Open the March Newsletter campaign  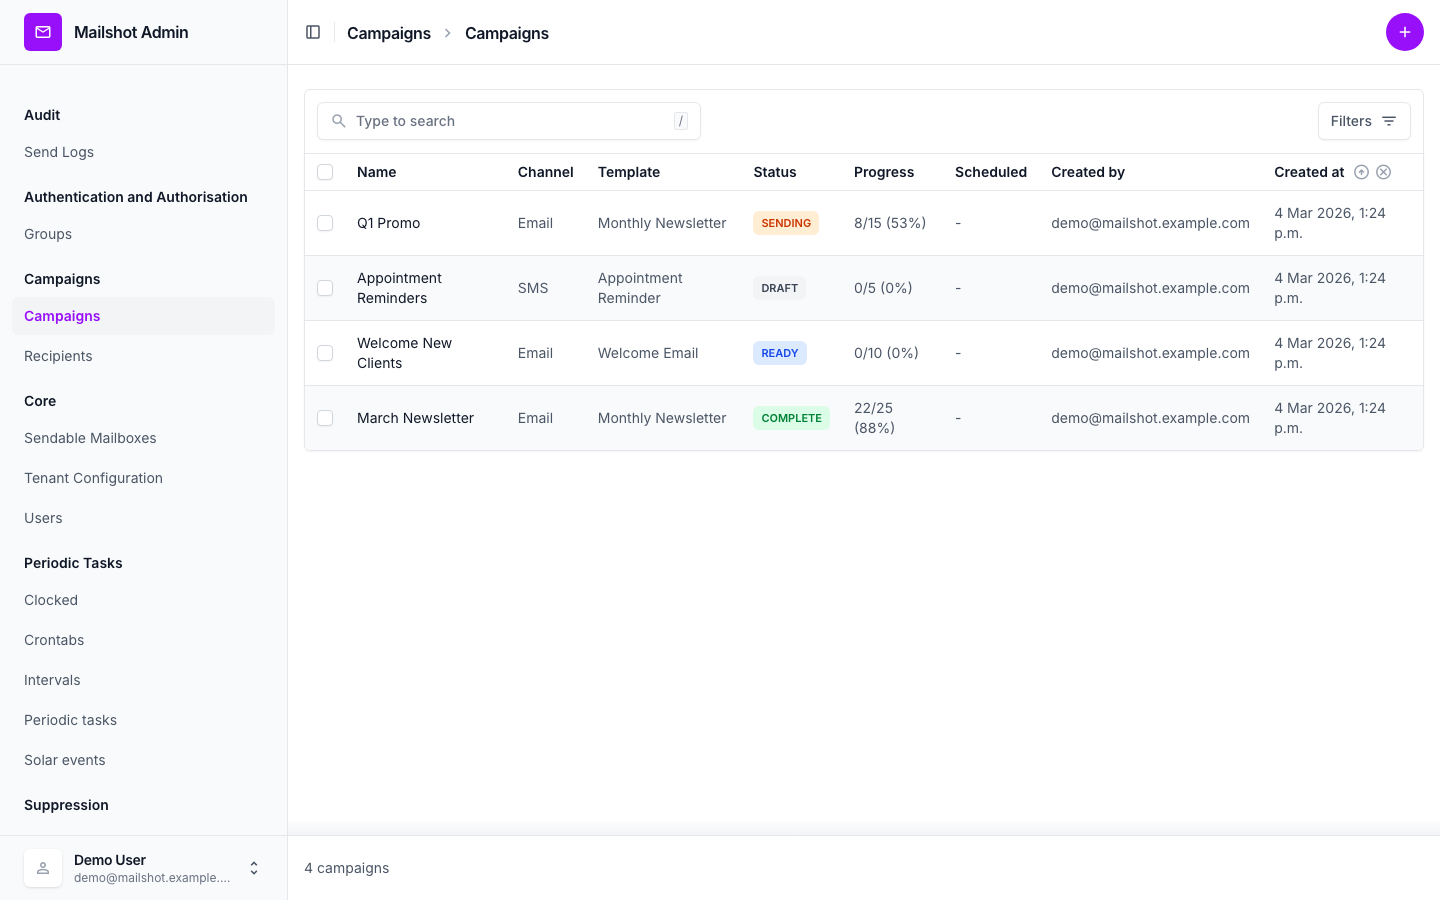pyautogui.click(x=415, y=418)
